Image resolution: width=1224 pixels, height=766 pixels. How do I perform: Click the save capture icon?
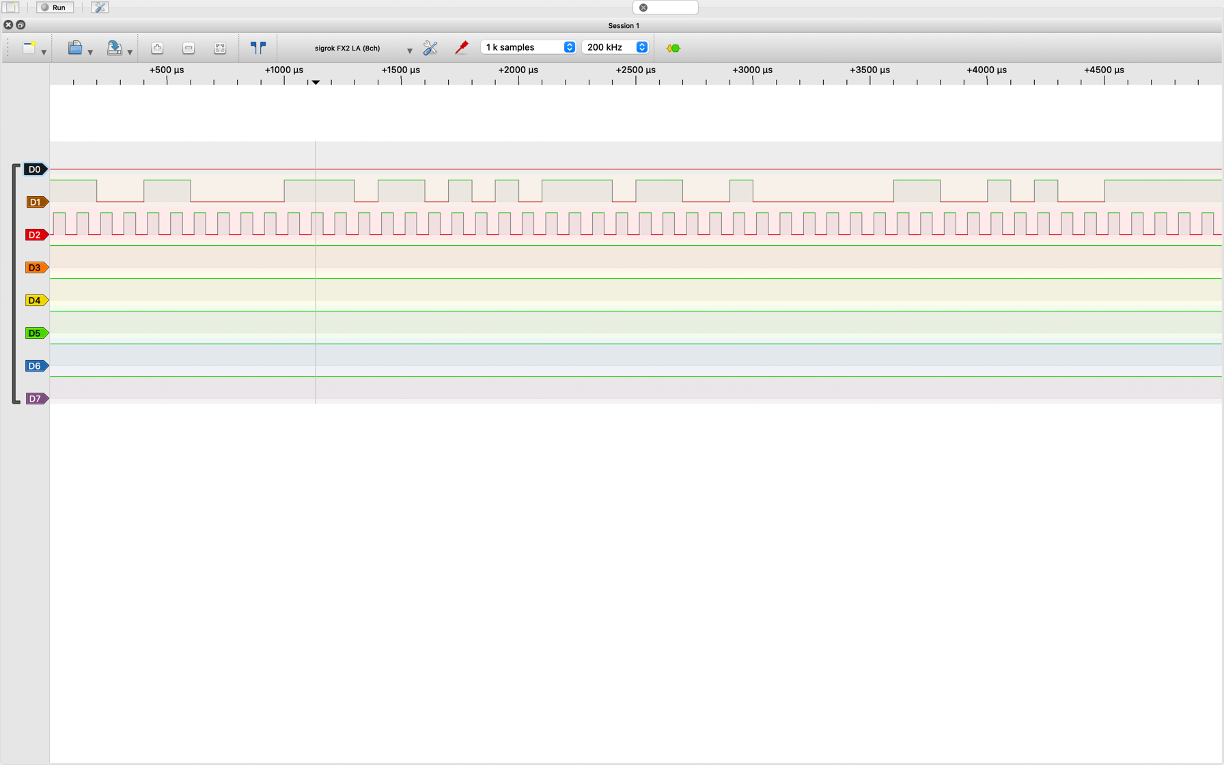pyautogui.click(x=115, y=48)
